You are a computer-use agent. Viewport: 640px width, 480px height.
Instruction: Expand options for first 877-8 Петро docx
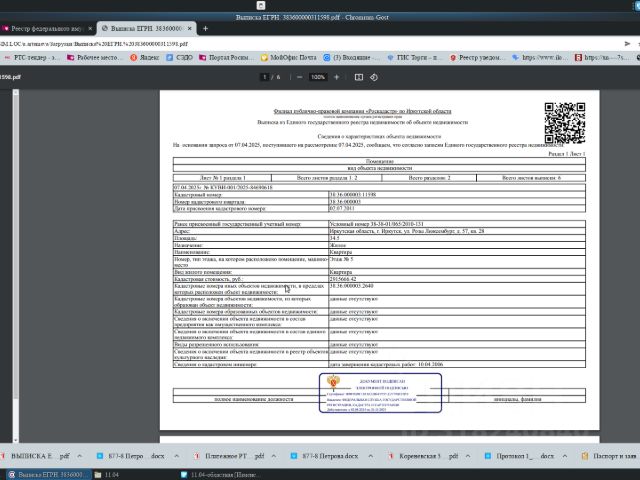tap(176, 456)
